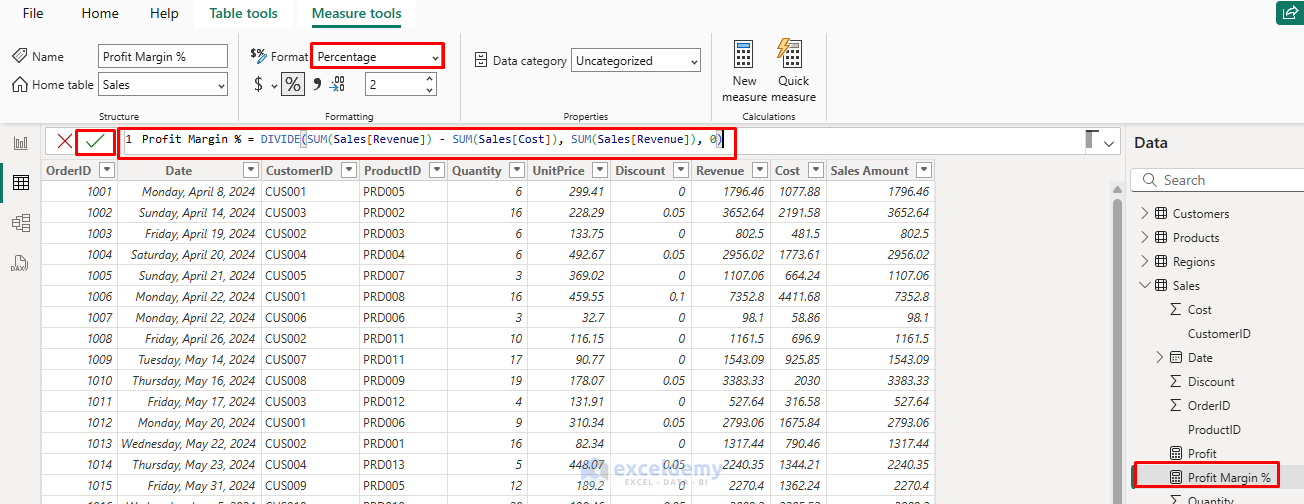The image size is (1304, 504).
Task: Open currency format dropdown arrow
Action: [274, 86]
